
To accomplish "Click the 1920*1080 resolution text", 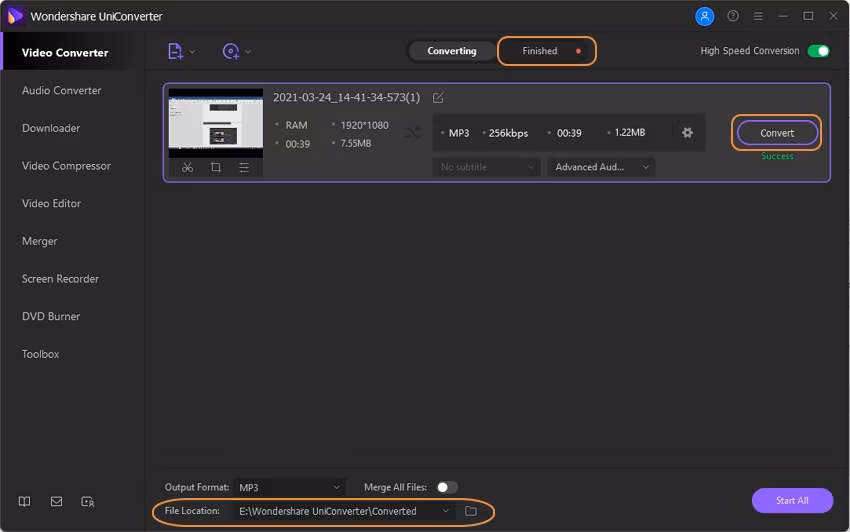I will pyautogui.click(x=364, y=125).
